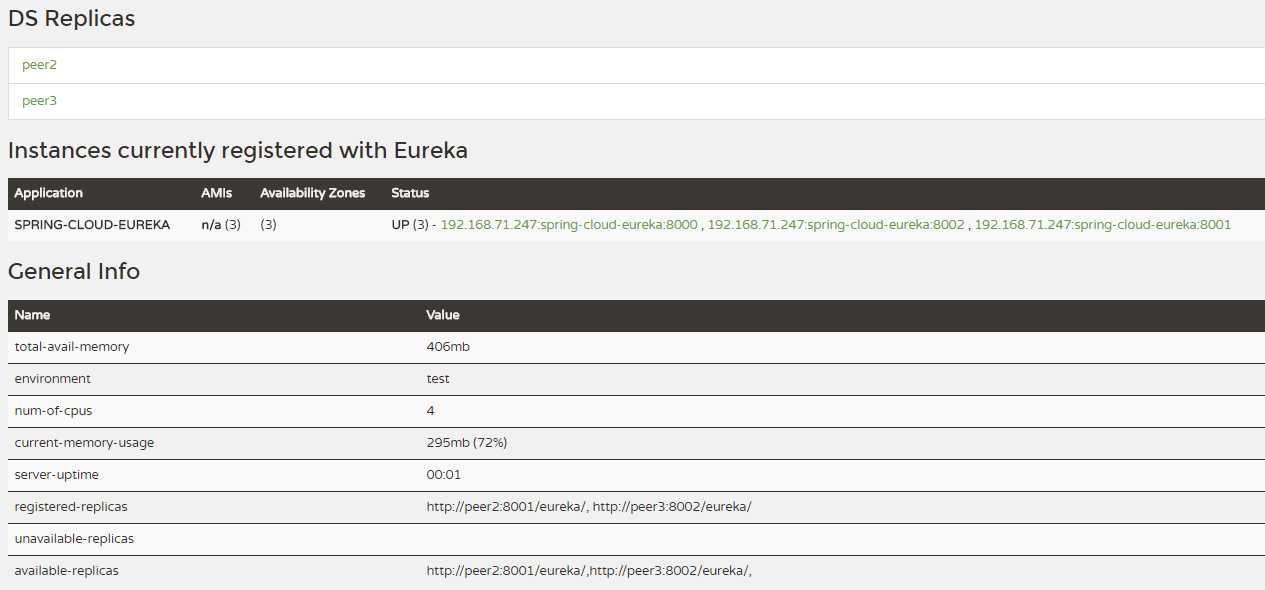Click the num-of-cpus row label

(x=54, y=411)
